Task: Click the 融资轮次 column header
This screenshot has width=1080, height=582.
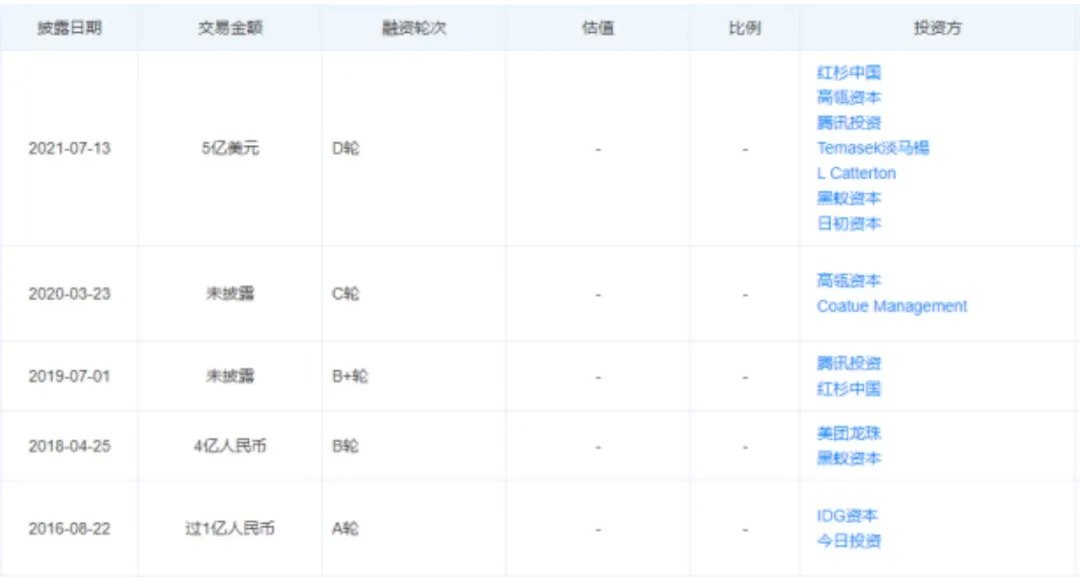Action: [x=414, y=28]
